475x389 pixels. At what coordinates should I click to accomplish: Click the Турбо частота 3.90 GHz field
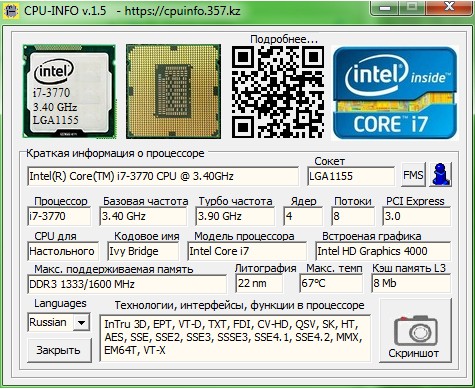click(235, 216)
